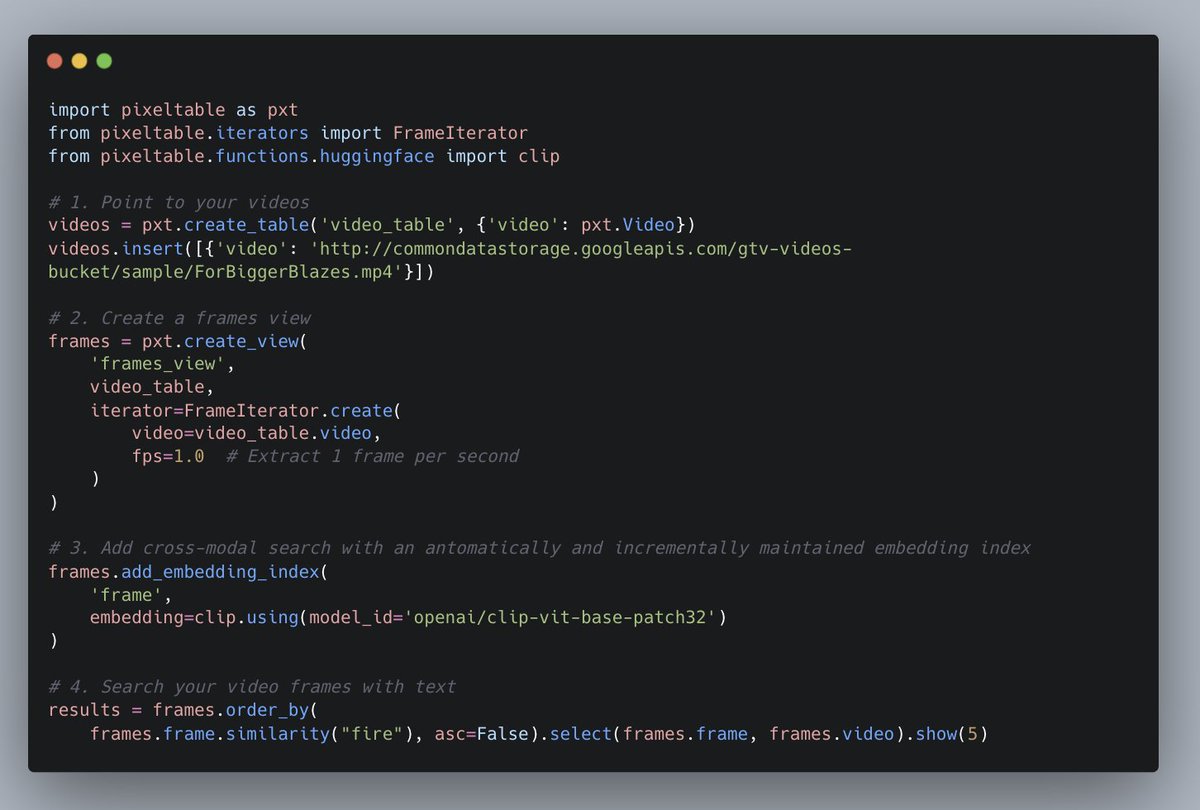Click 'pxt.Video' type in the schema
Image resolution: width=1200 pixels, height=810 pixels.
coord(627,225)
